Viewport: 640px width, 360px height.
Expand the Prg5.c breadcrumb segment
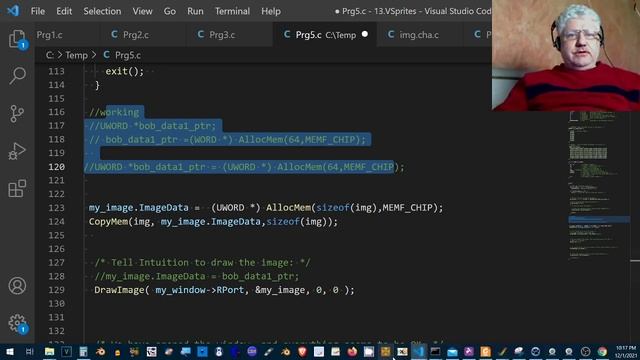[x=128, y=55]
